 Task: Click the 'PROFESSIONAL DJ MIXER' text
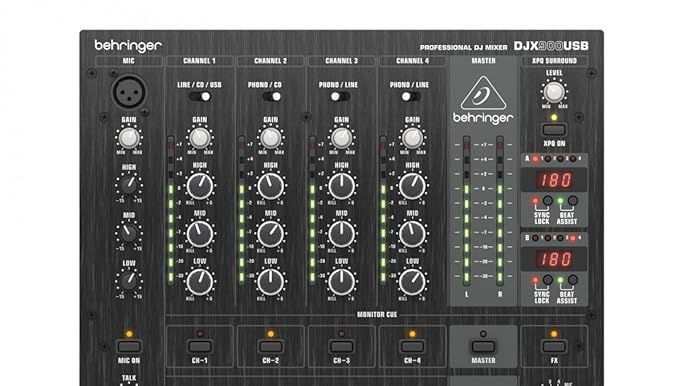click(464, 47)
